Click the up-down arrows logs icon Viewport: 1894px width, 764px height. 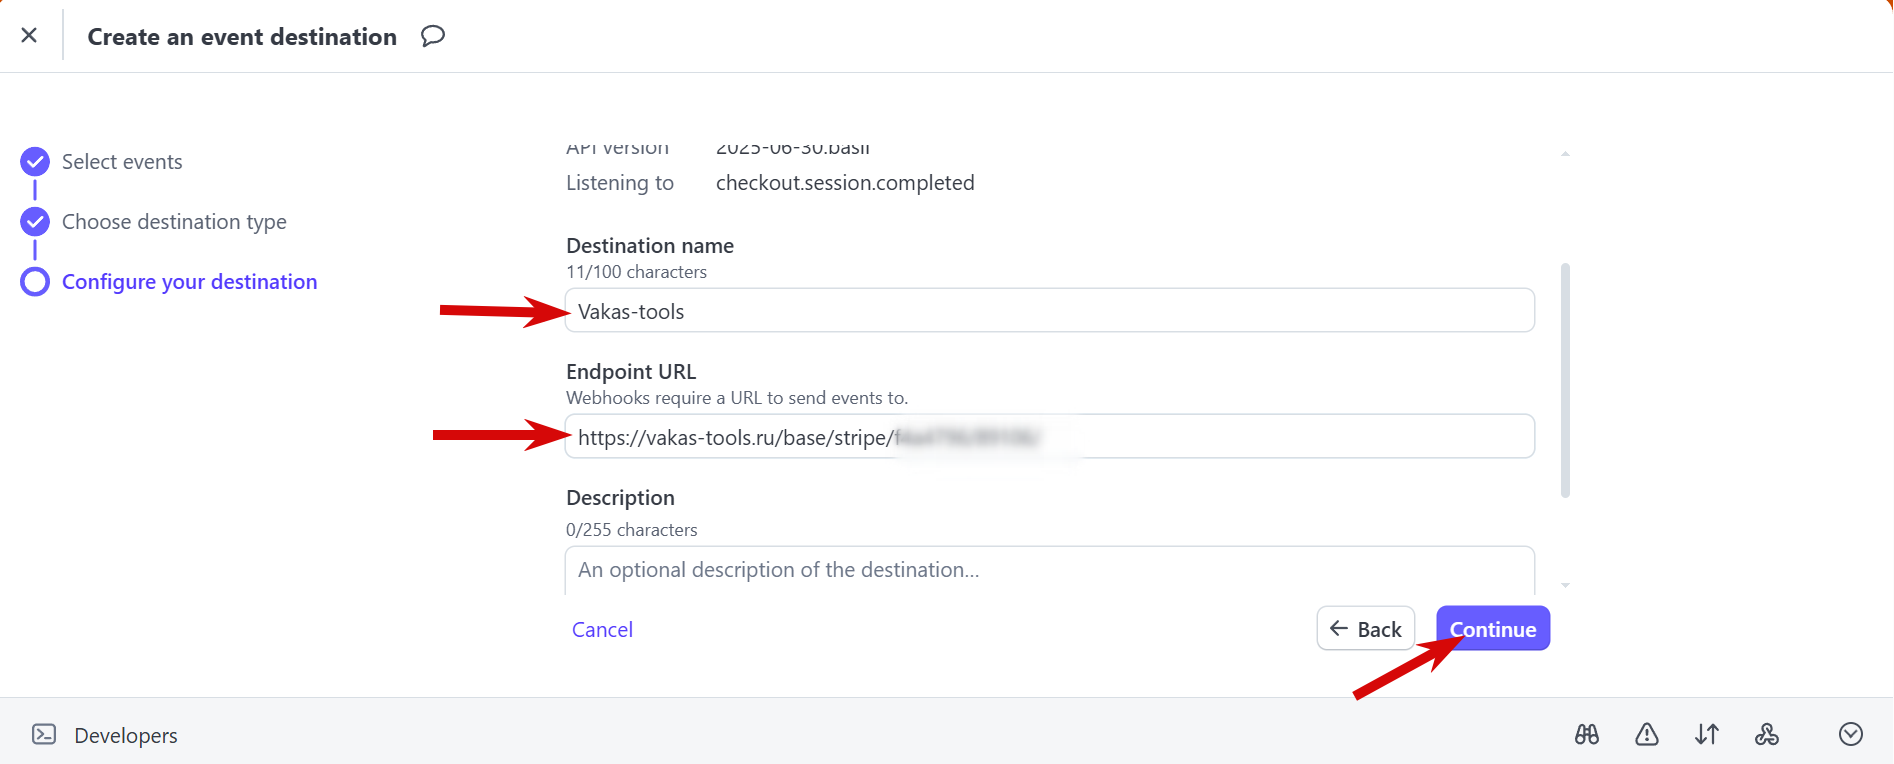1707,735
